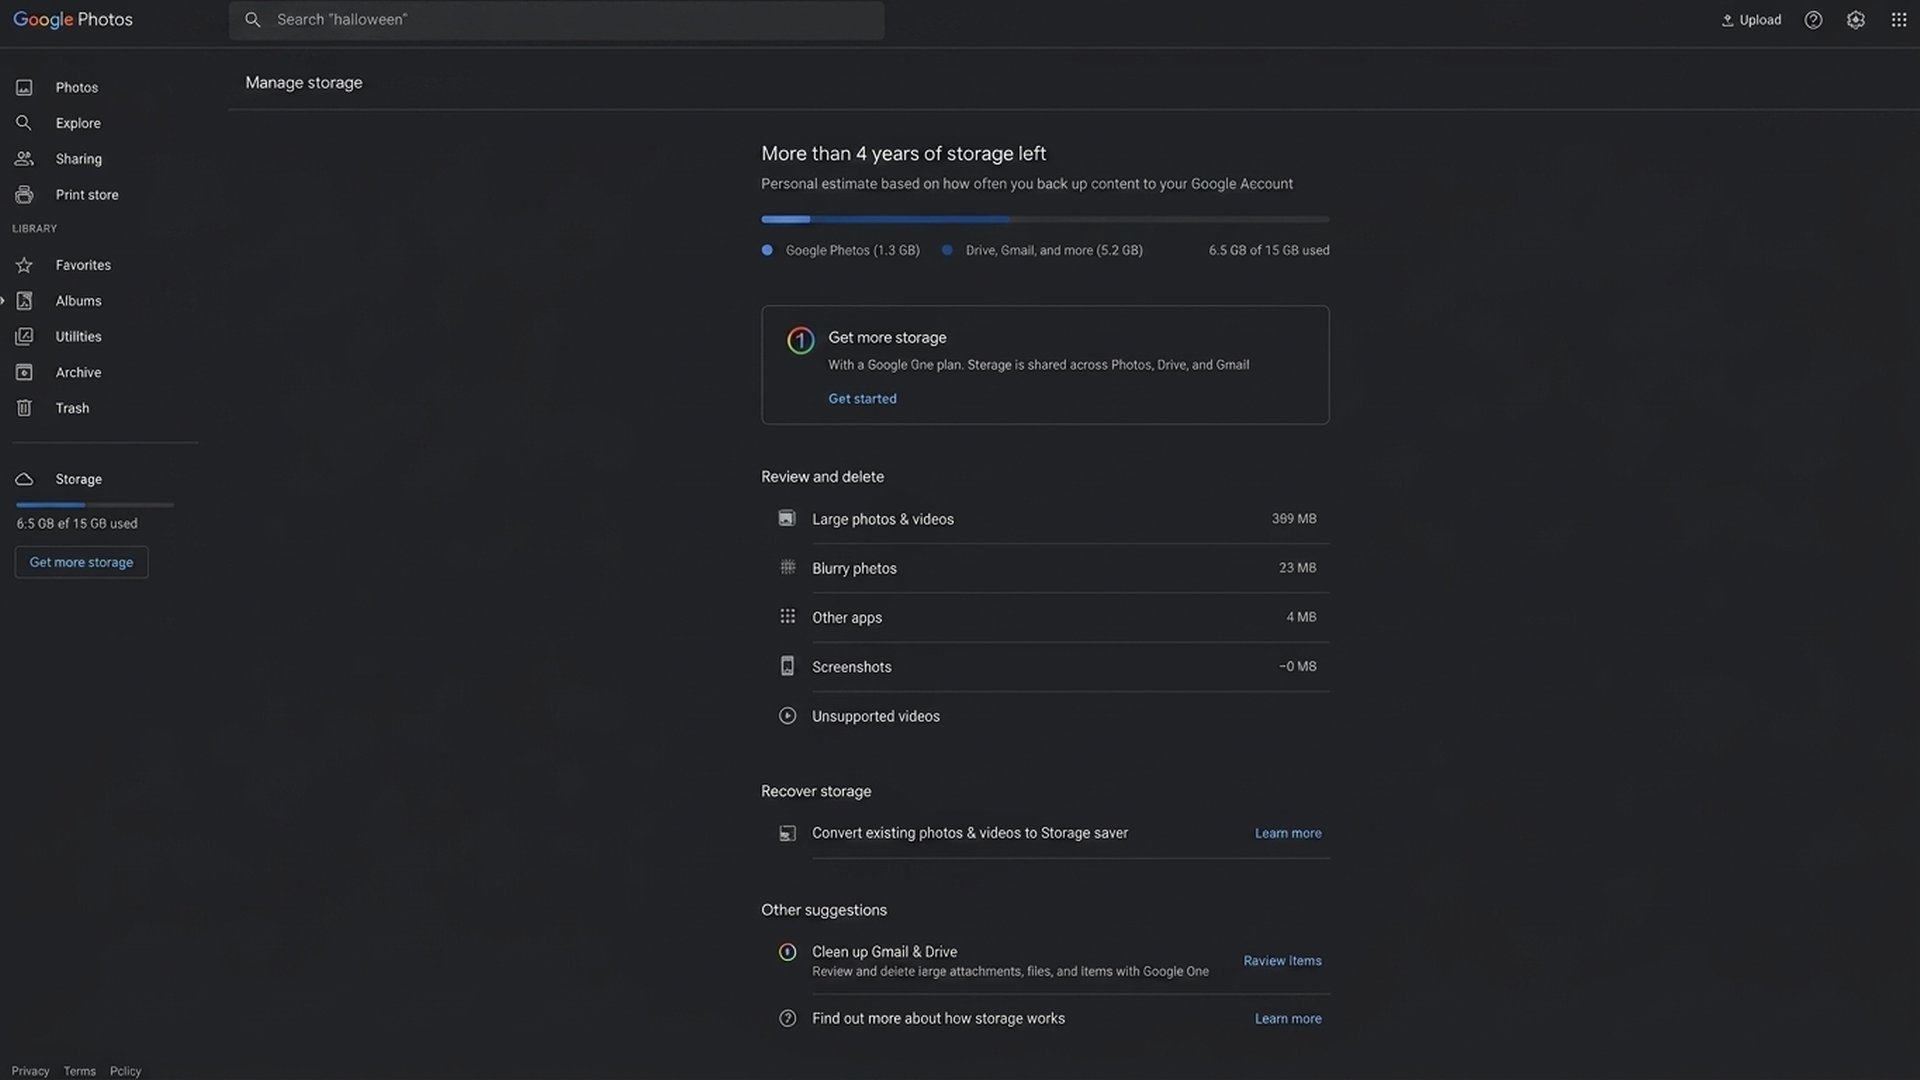Screen dimensions: 1920x1080
Task: Click the main storage usage progress bar
Action: point(1045,219)
